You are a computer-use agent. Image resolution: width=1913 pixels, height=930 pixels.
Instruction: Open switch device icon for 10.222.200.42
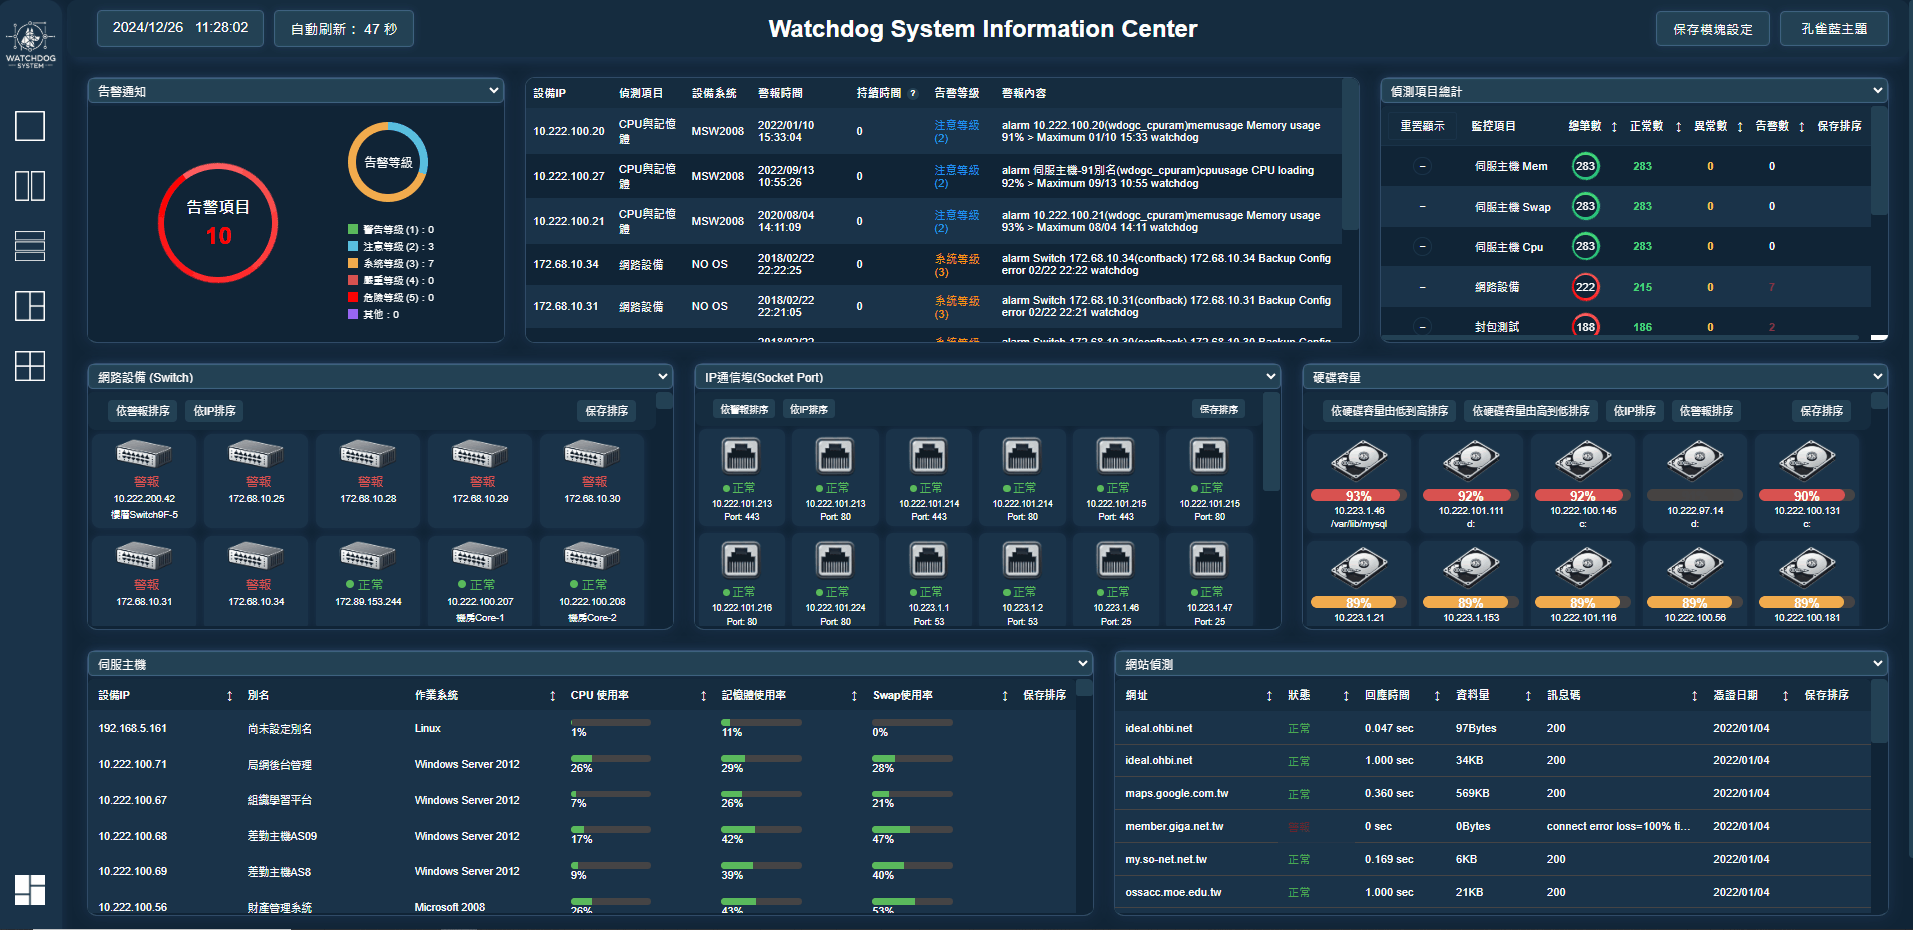144,454
